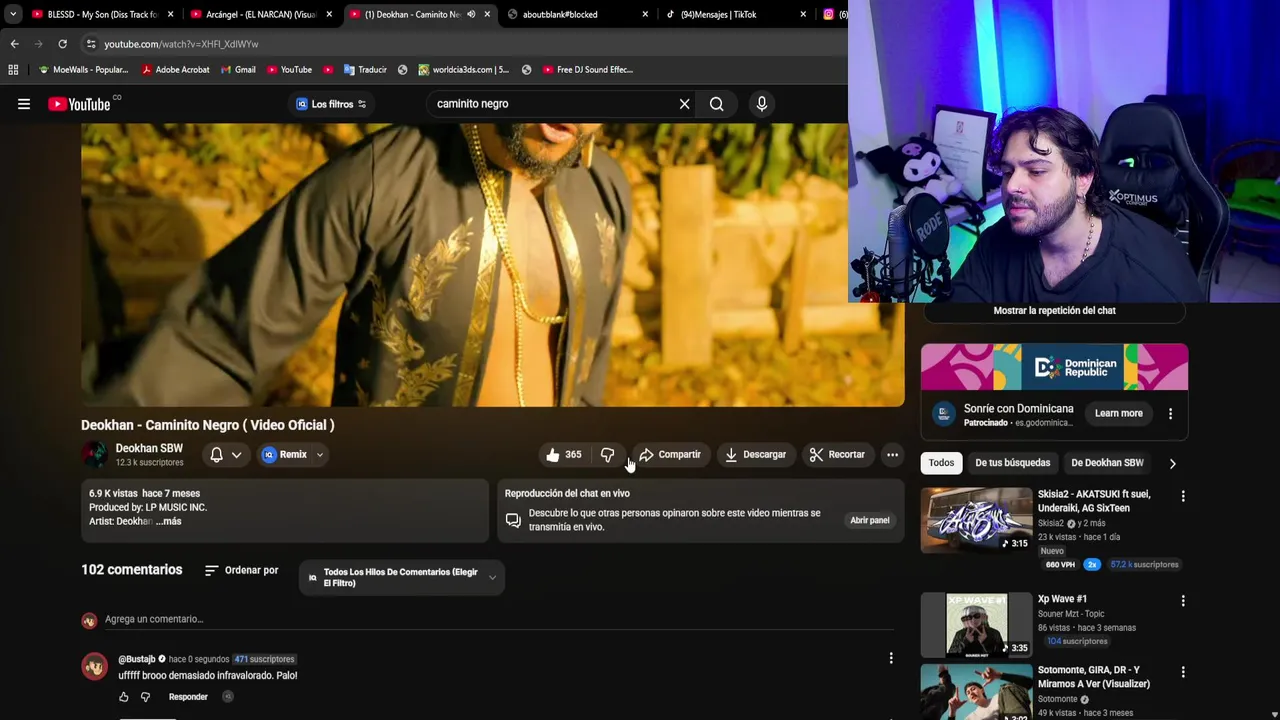Click the Remix button
Screen dimensions: 1280x720
tap(285, 455)
